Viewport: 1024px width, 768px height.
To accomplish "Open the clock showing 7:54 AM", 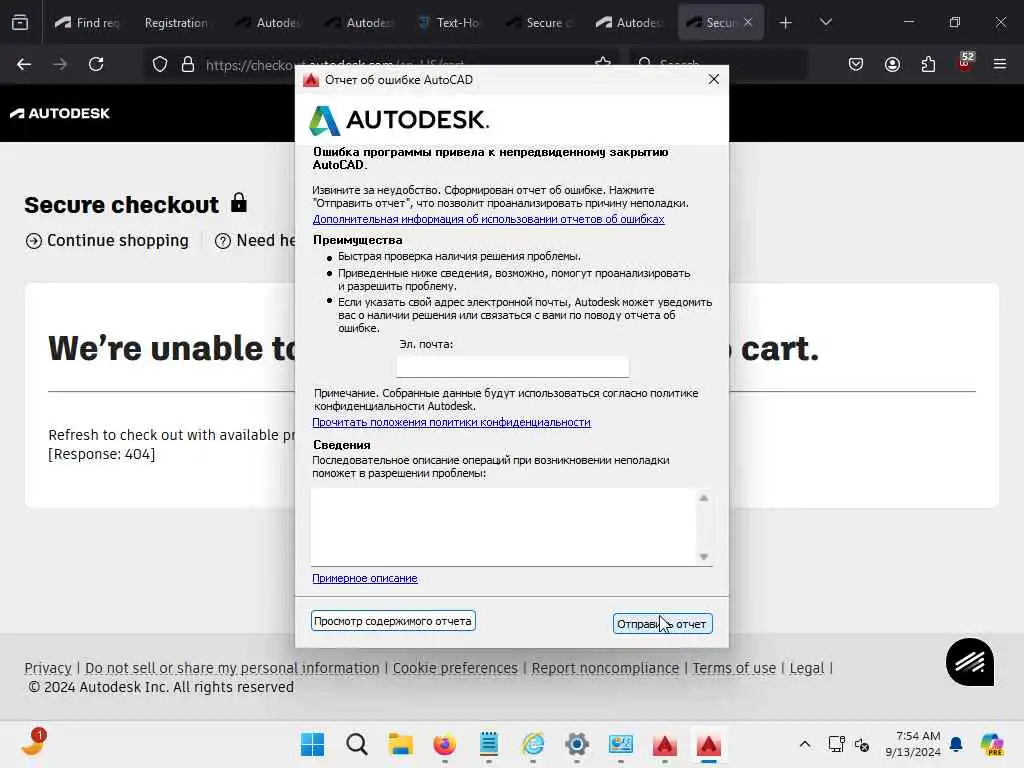I will [913, 744].
